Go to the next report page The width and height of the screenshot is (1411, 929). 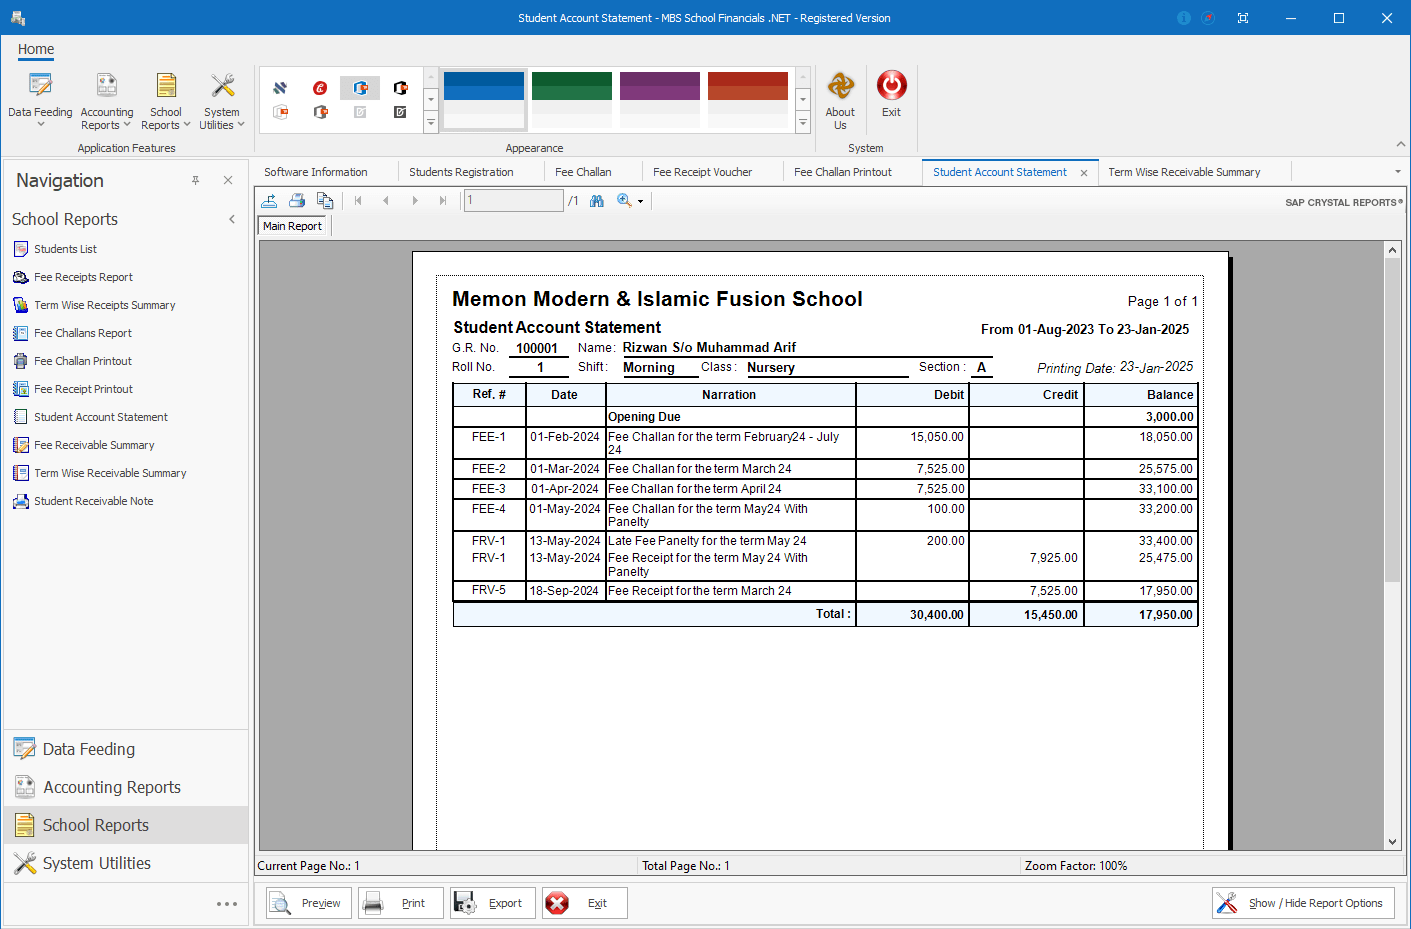coord(415,201)
